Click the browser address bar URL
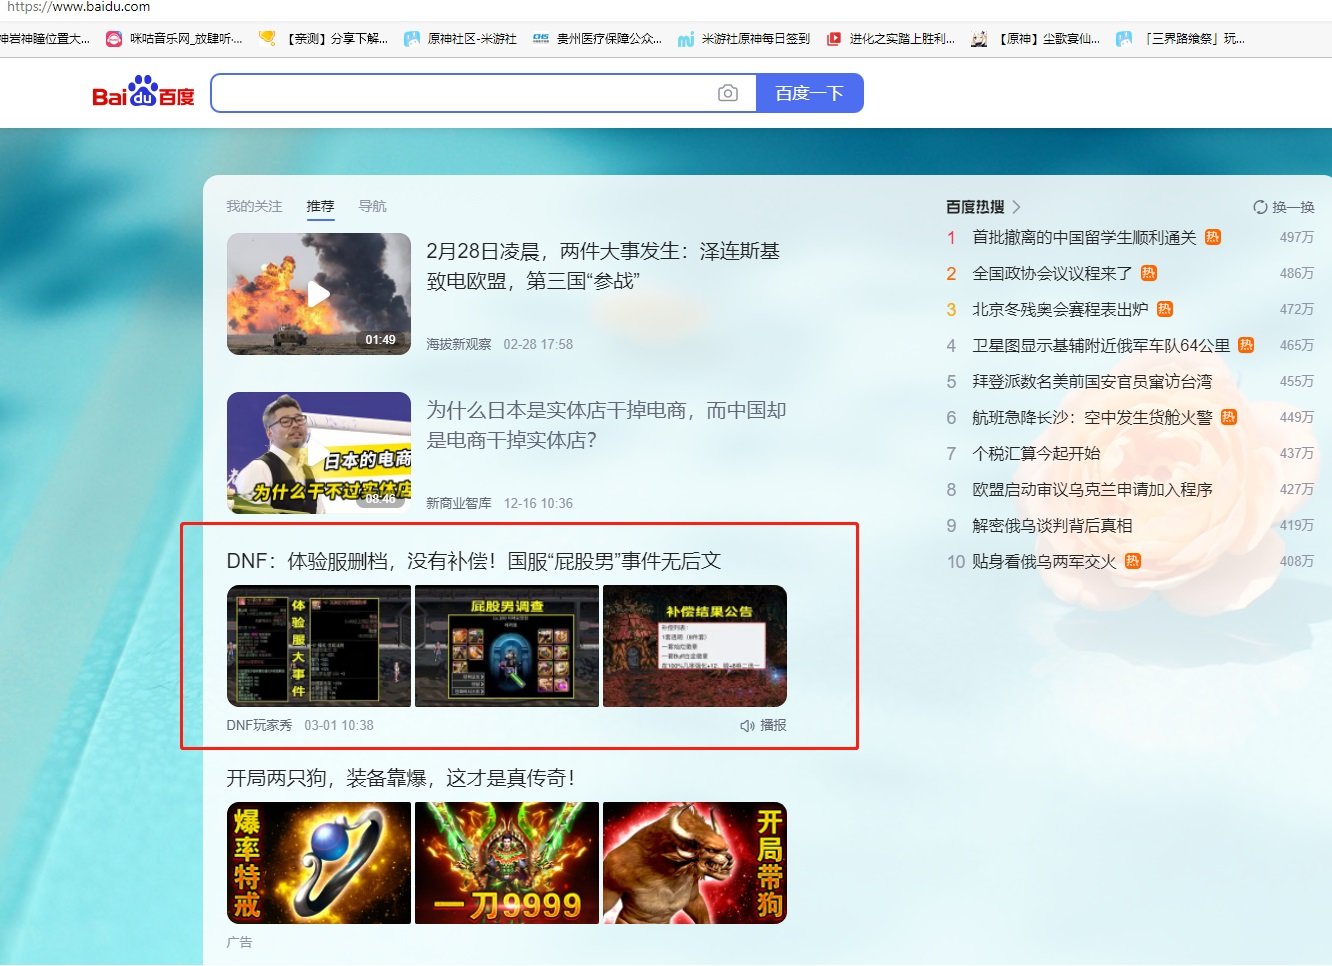The image size is (1332, 966). click(78, 7)
